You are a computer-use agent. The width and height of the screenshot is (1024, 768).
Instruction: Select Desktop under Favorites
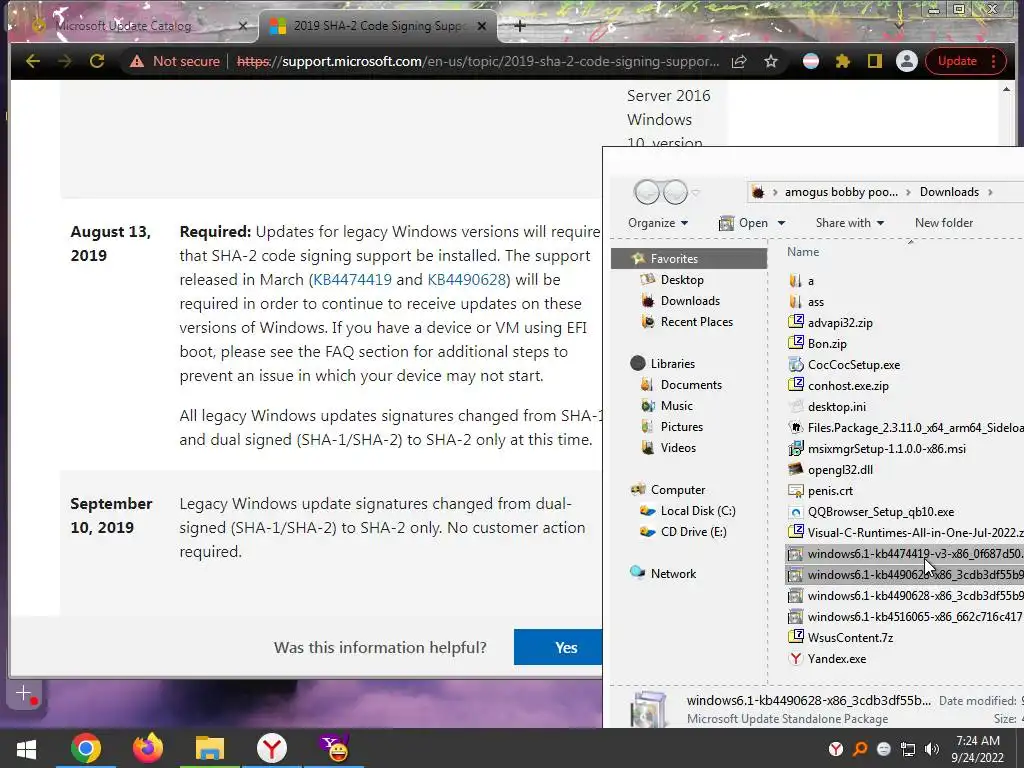click(x=682, y=280)
